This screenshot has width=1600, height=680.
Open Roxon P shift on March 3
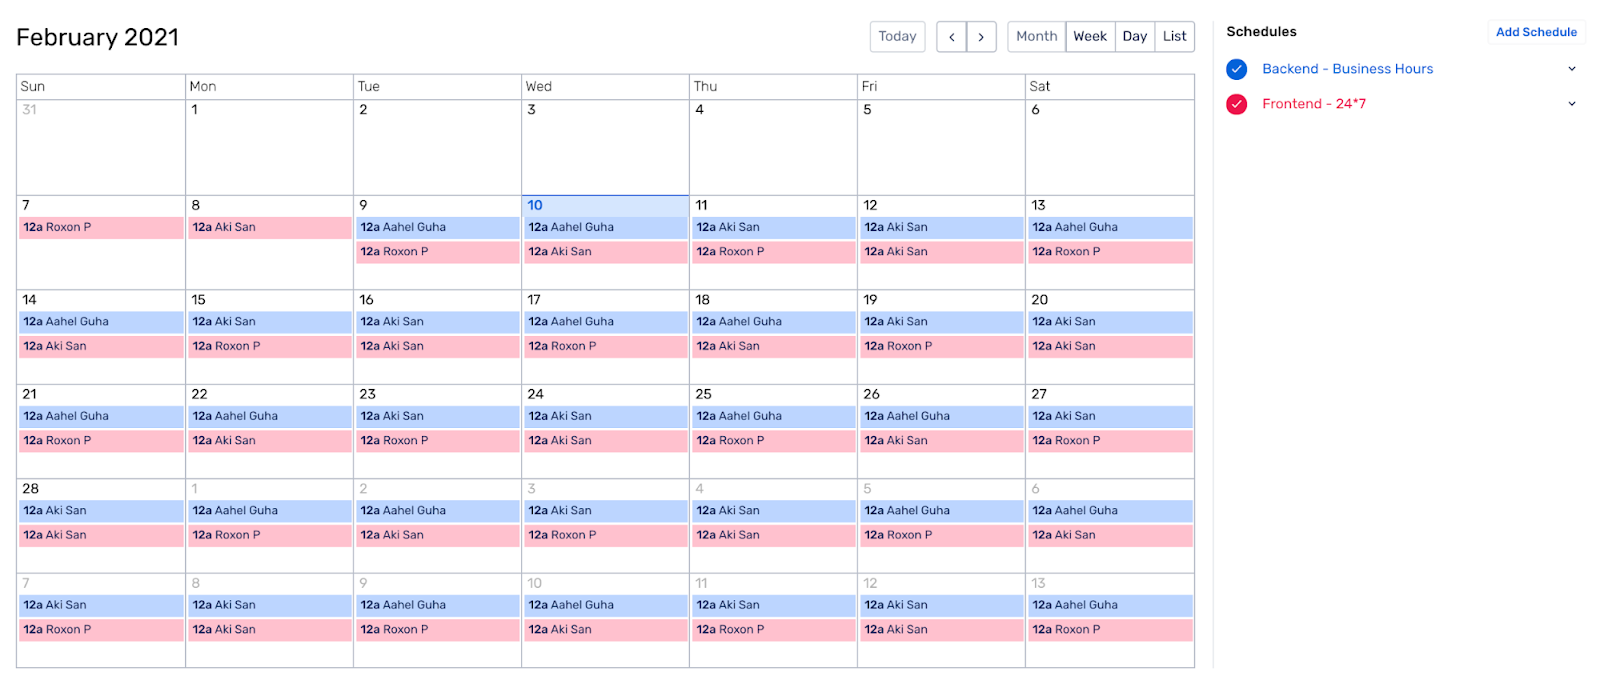tap(606, 535)
